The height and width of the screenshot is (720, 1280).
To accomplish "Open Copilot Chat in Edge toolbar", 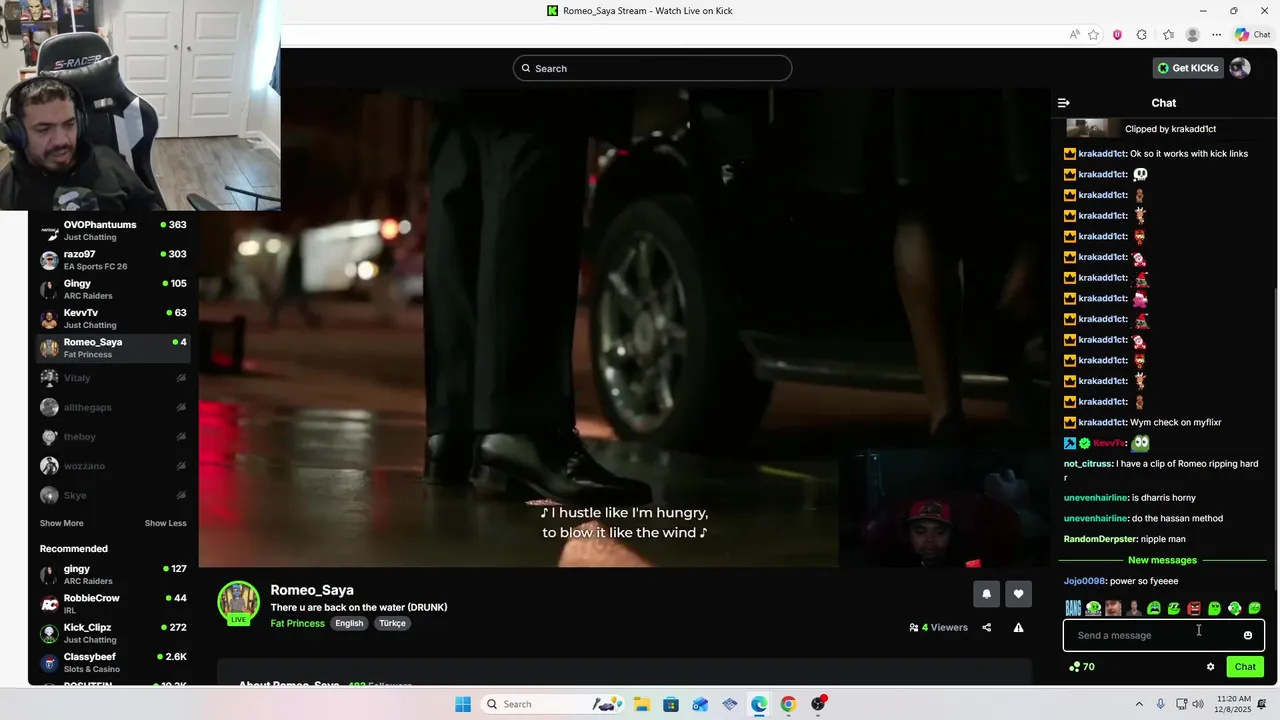I will tap(1253, 34).
